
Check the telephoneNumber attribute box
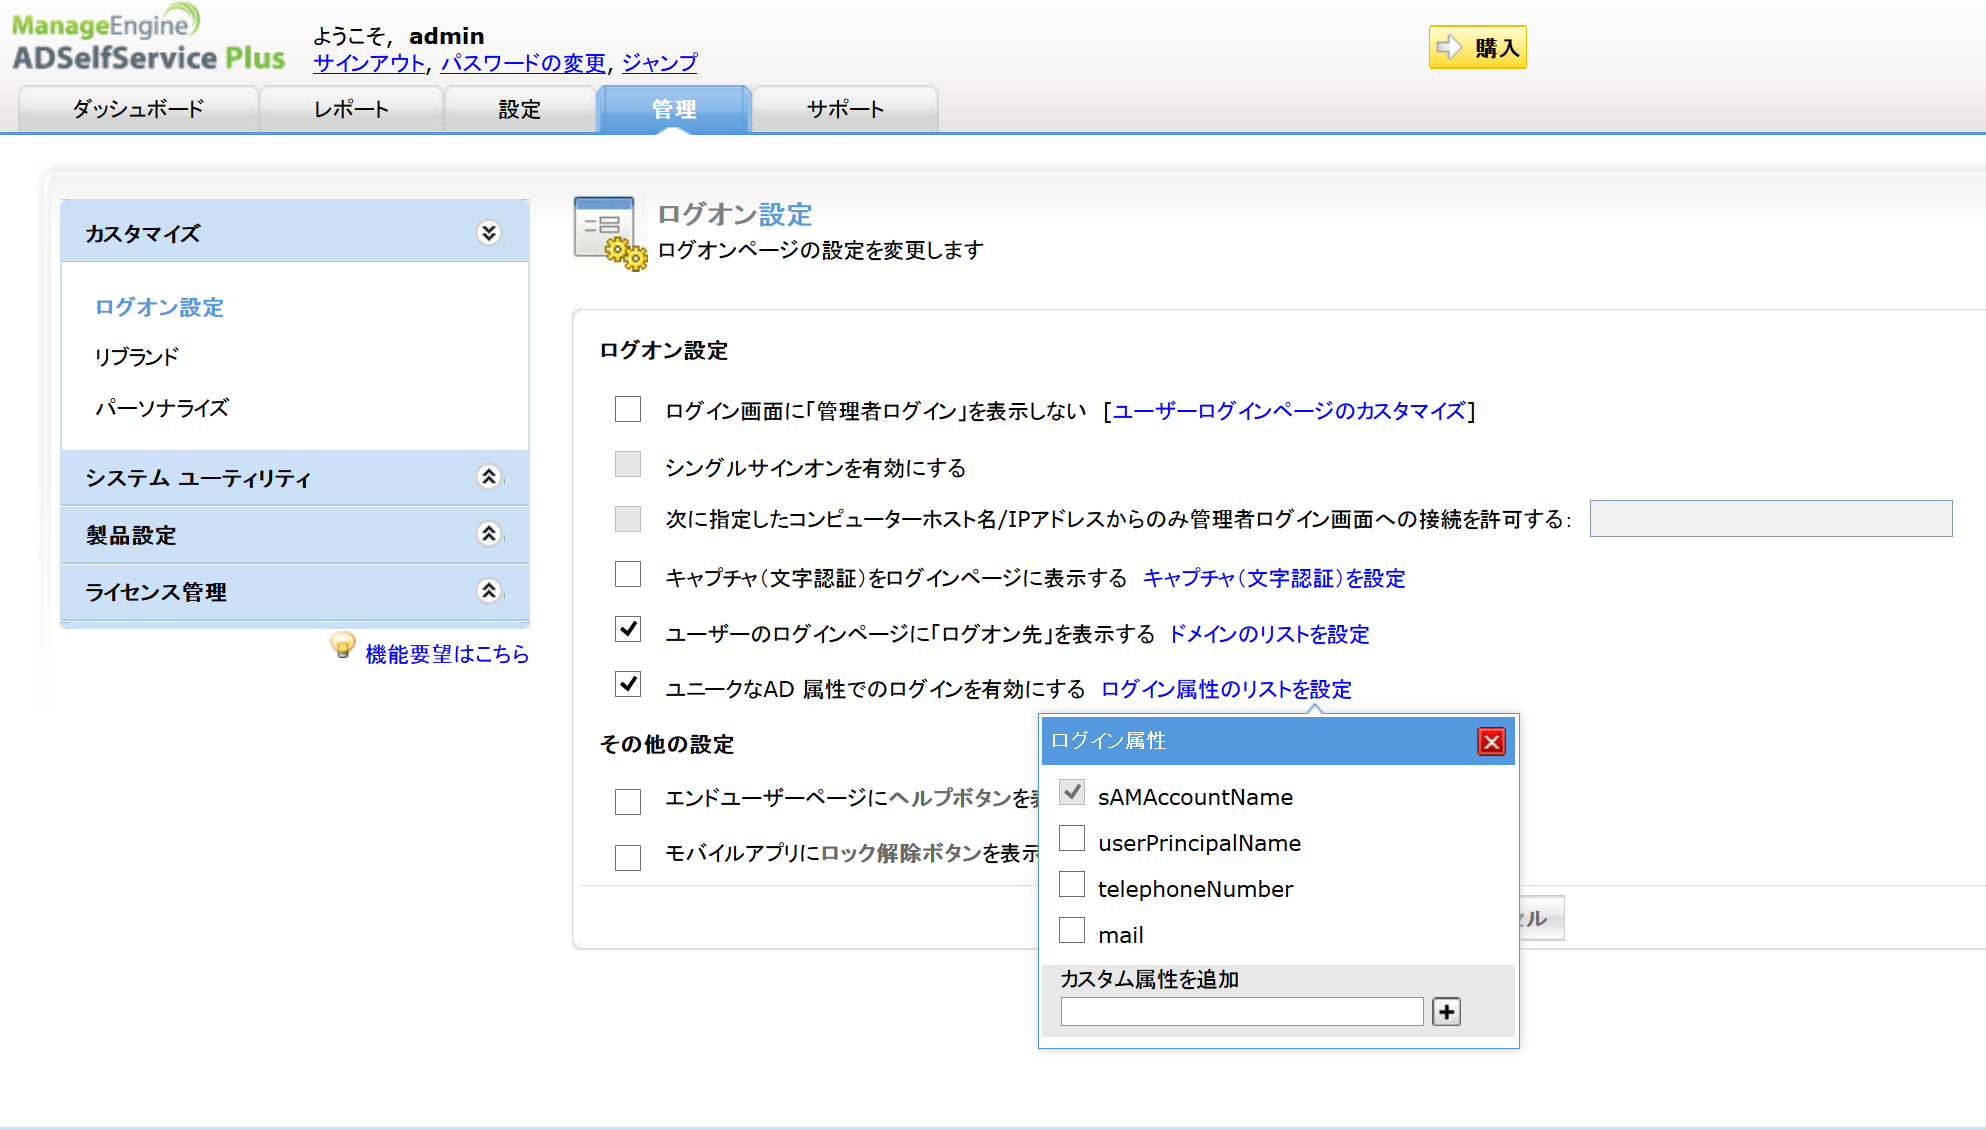coord(1072,885)
